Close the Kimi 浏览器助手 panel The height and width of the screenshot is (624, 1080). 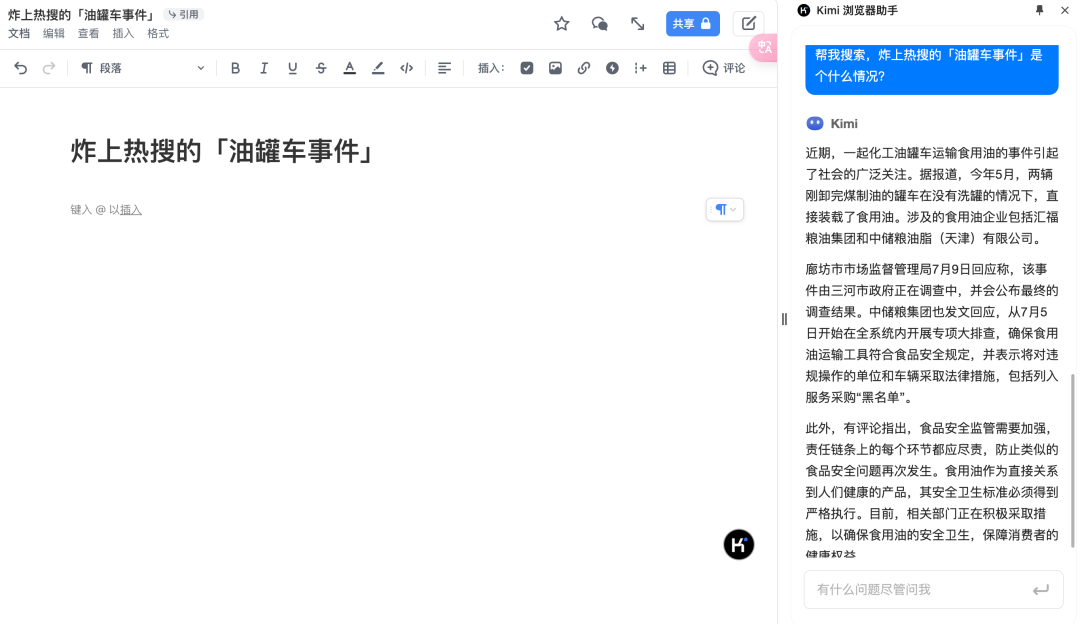(1065, 10)
